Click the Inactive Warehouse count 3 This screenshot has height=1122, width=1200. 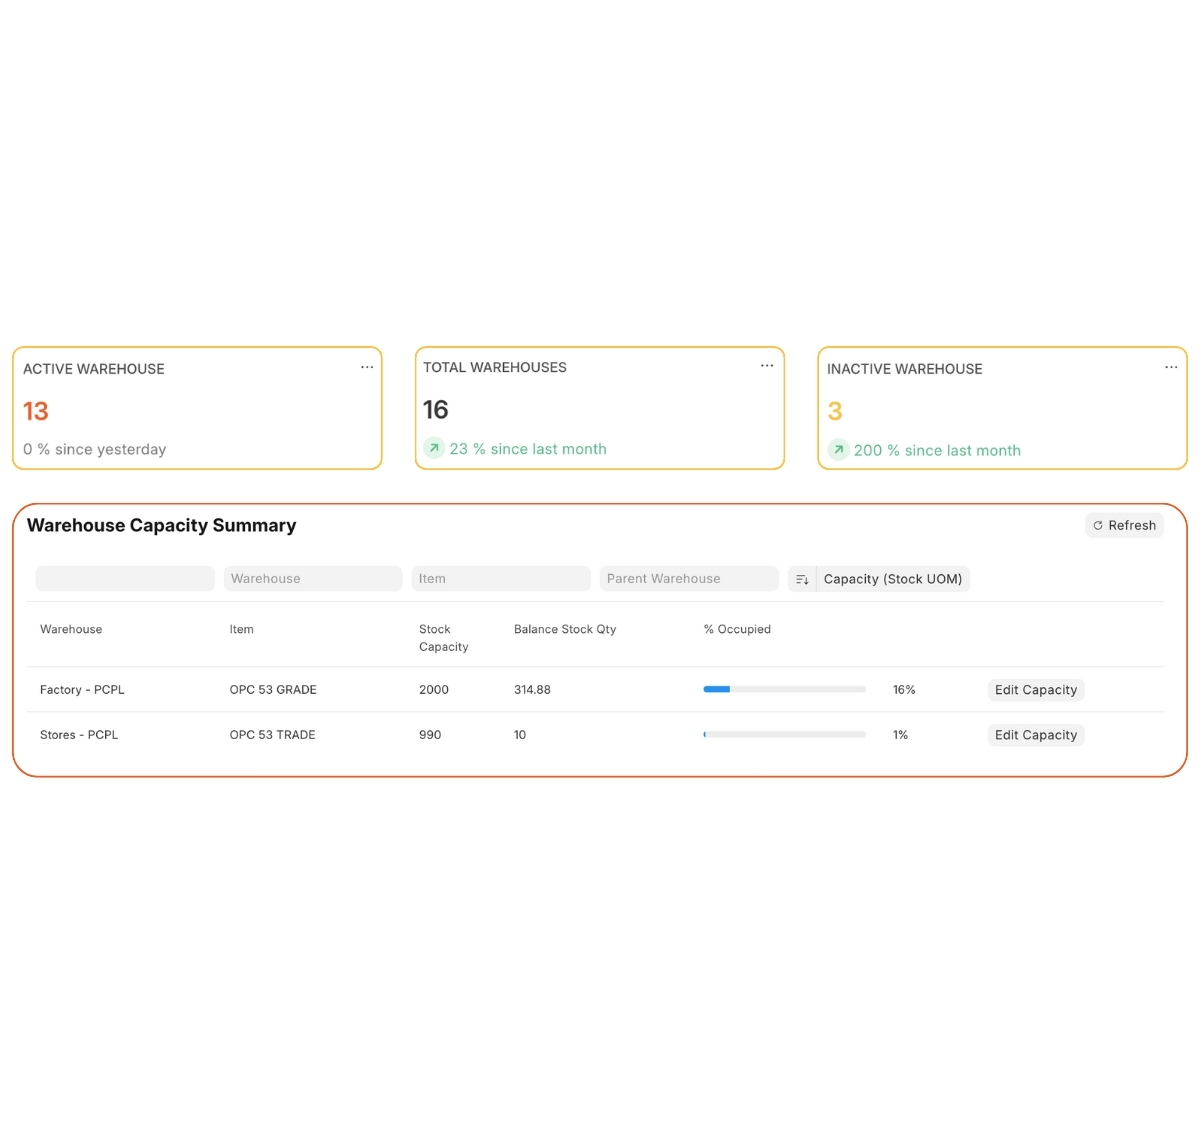point(835,411)
